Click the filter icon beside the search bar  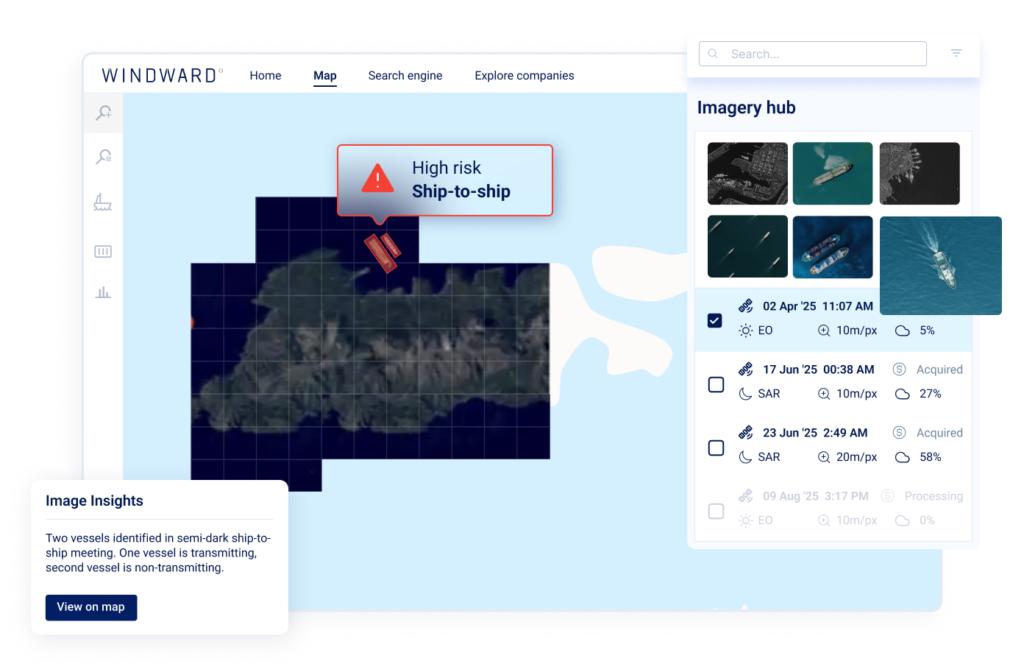point(956,53)
